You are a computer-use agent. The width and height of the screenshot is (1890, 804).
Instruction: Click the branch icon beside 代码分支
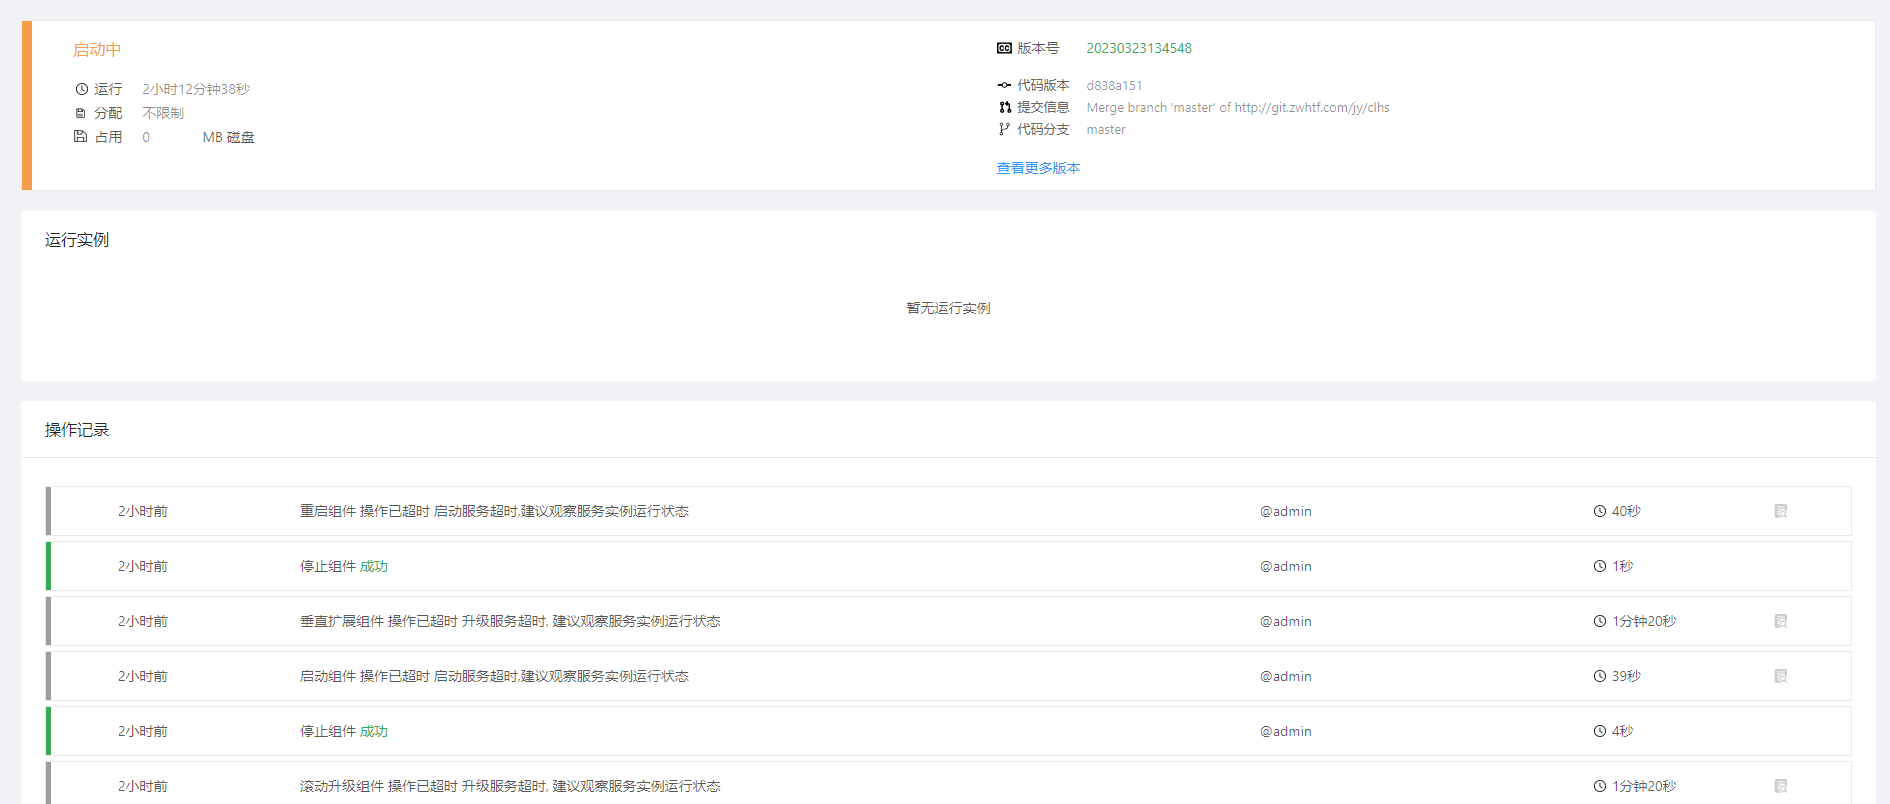[x=1004, y=129]
